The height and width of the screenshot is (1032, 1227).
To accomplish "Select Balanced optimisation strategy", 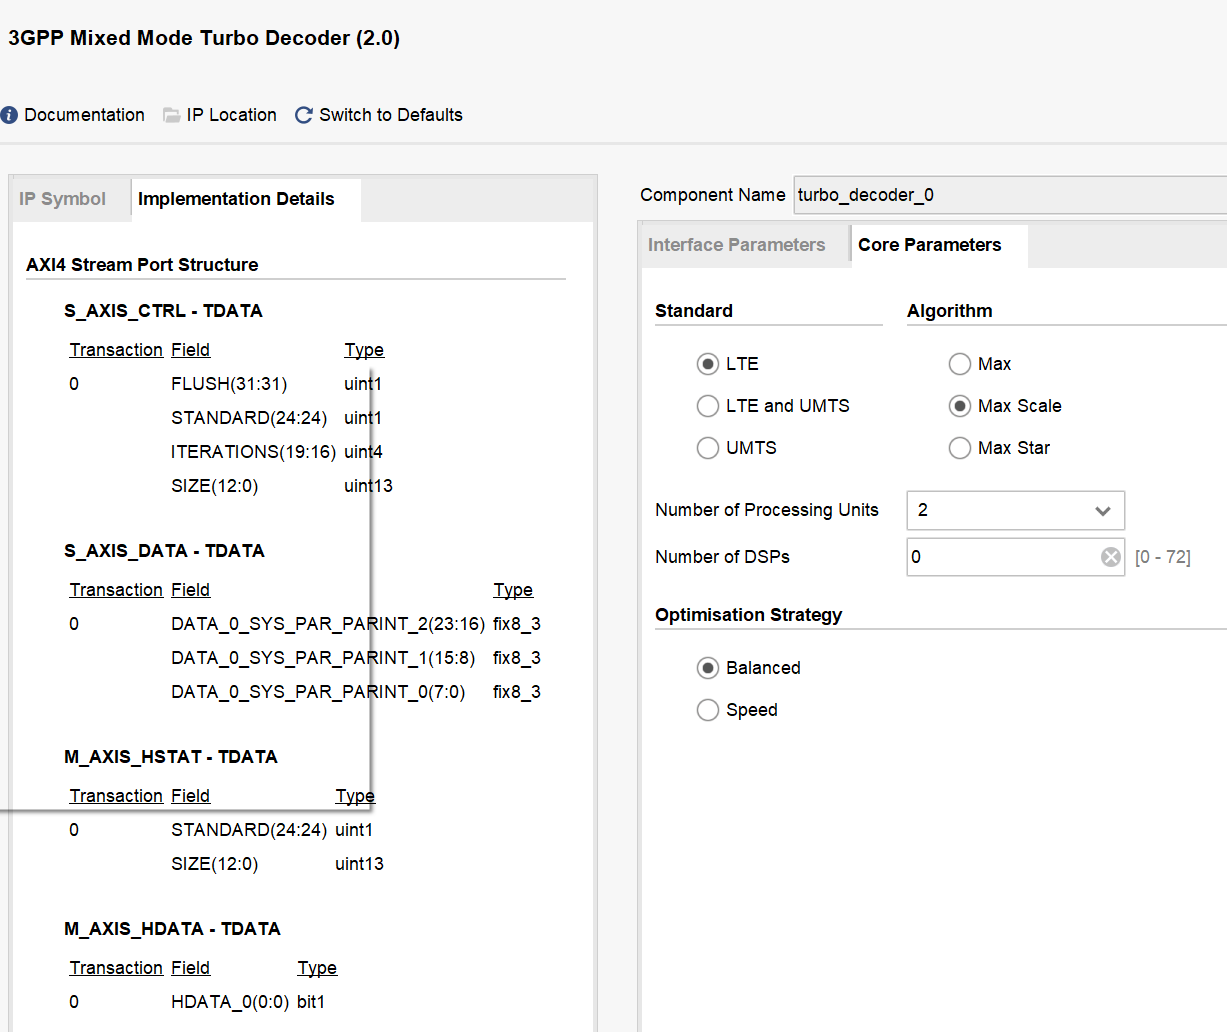I will click(x=708, y=668).
